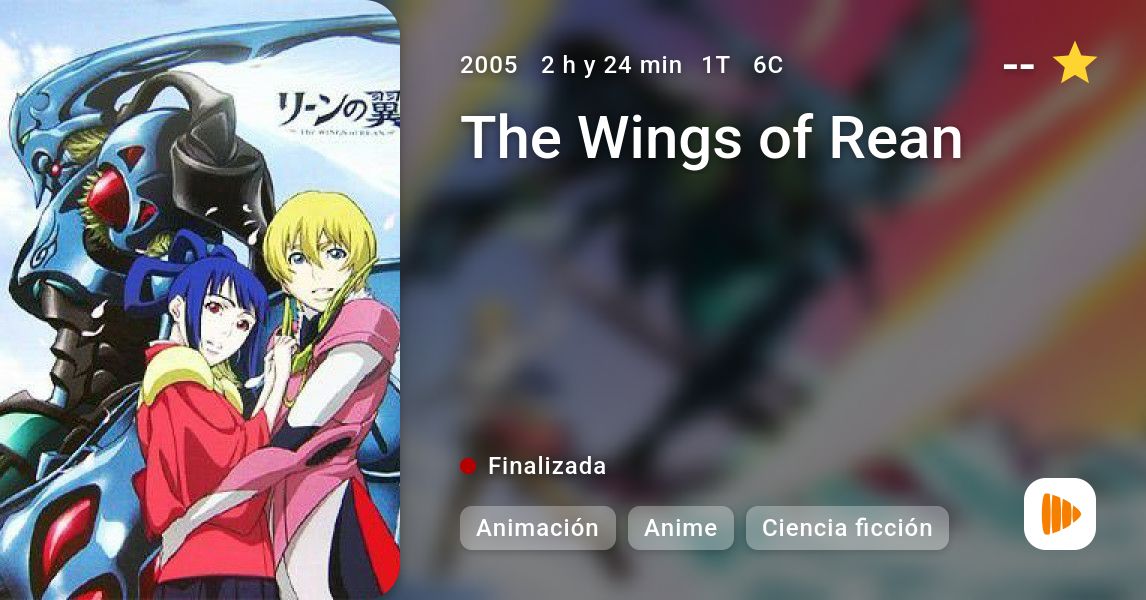The height and width of the screenshot is (600, 1146).
Task: Click the Japanese title logo on the poster
Action: (x=338, y=113)
